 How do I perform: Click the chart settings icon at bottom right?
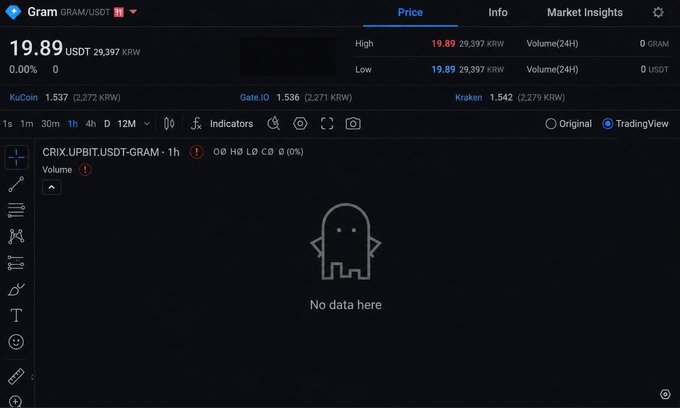coord(665,394)
